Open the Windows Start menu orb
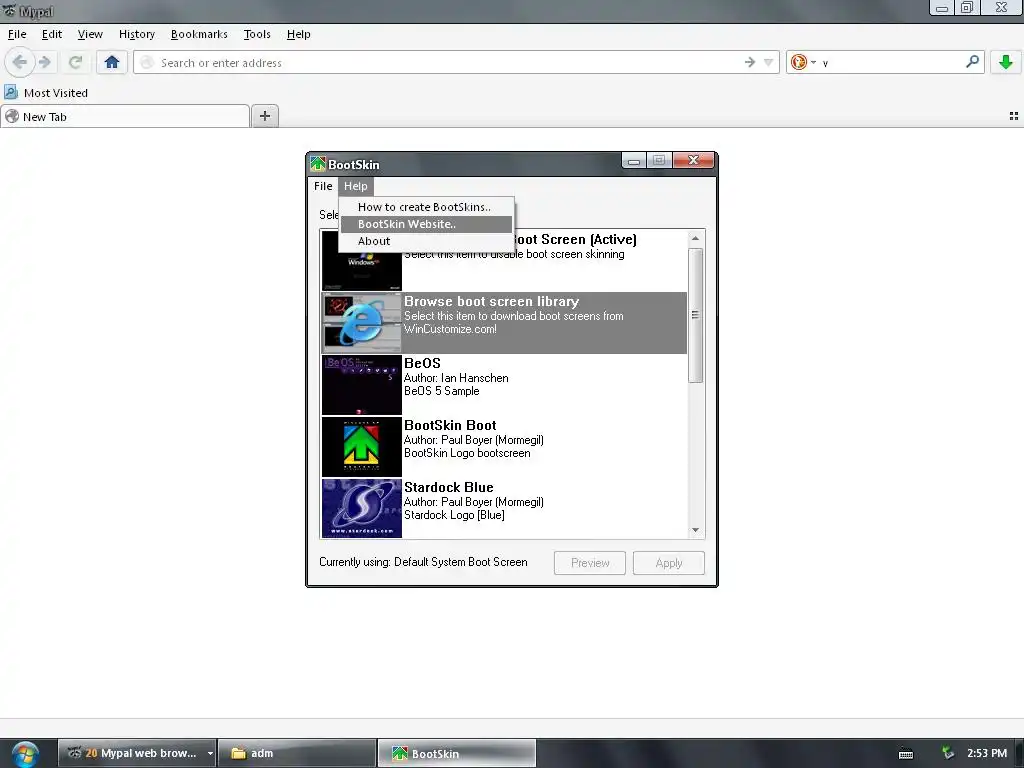The width and height of the screenshot is (1024, 768). tap(25, 753)
